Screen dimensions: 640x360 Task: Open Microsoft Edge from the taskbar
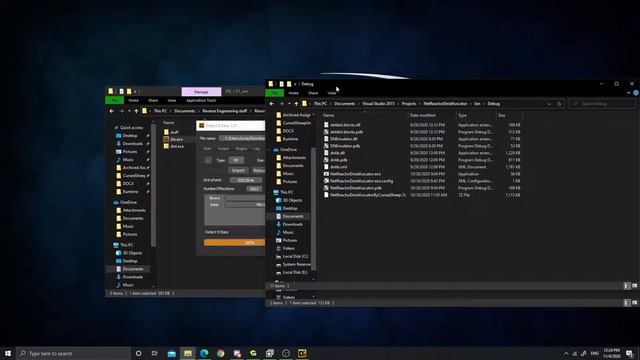pyautogui.click(x=204, y=353)
